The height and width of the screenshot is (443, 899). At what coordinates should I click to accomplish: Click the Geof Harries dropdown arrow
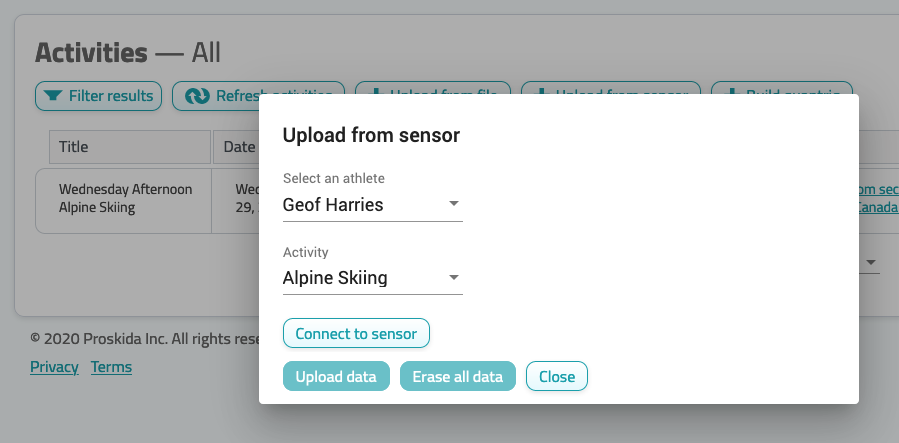(454, 203)
